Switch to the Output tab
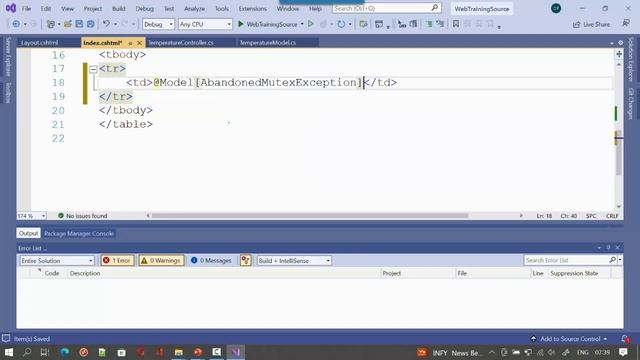This screenshot has height=360, width=640. 28,233
